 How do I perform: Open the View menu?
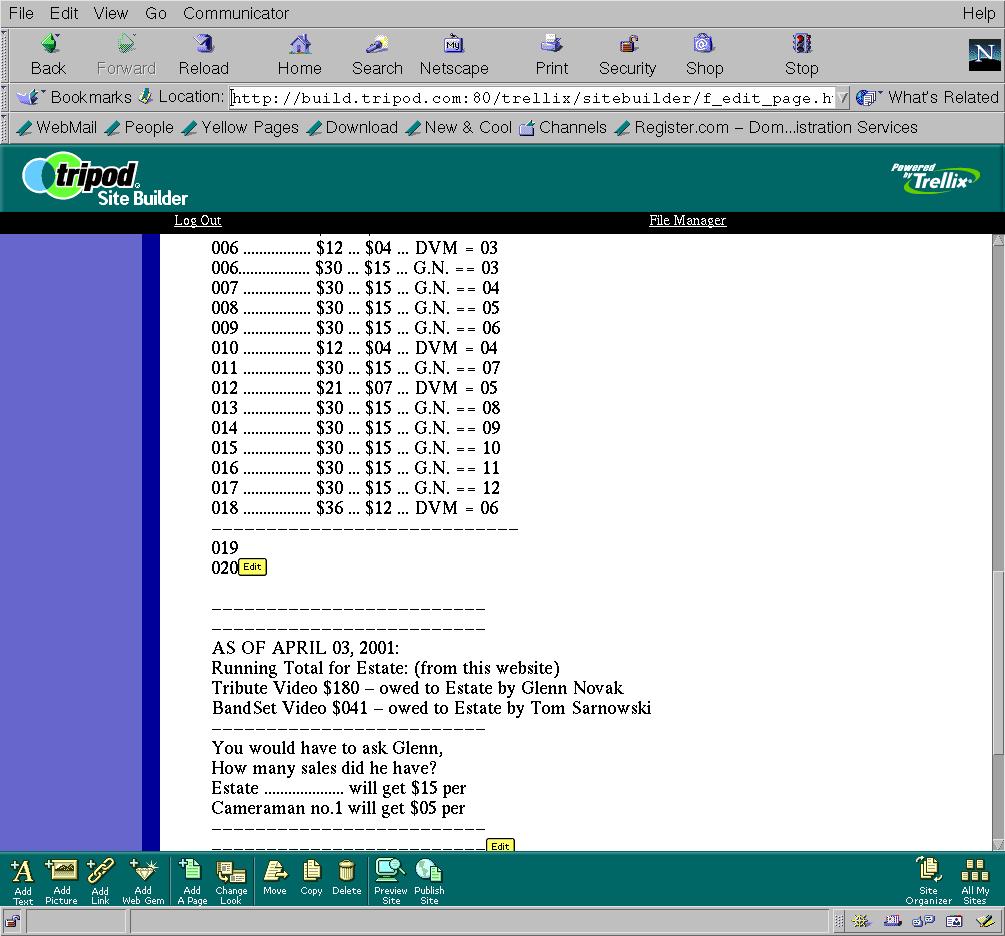(111, 13)
